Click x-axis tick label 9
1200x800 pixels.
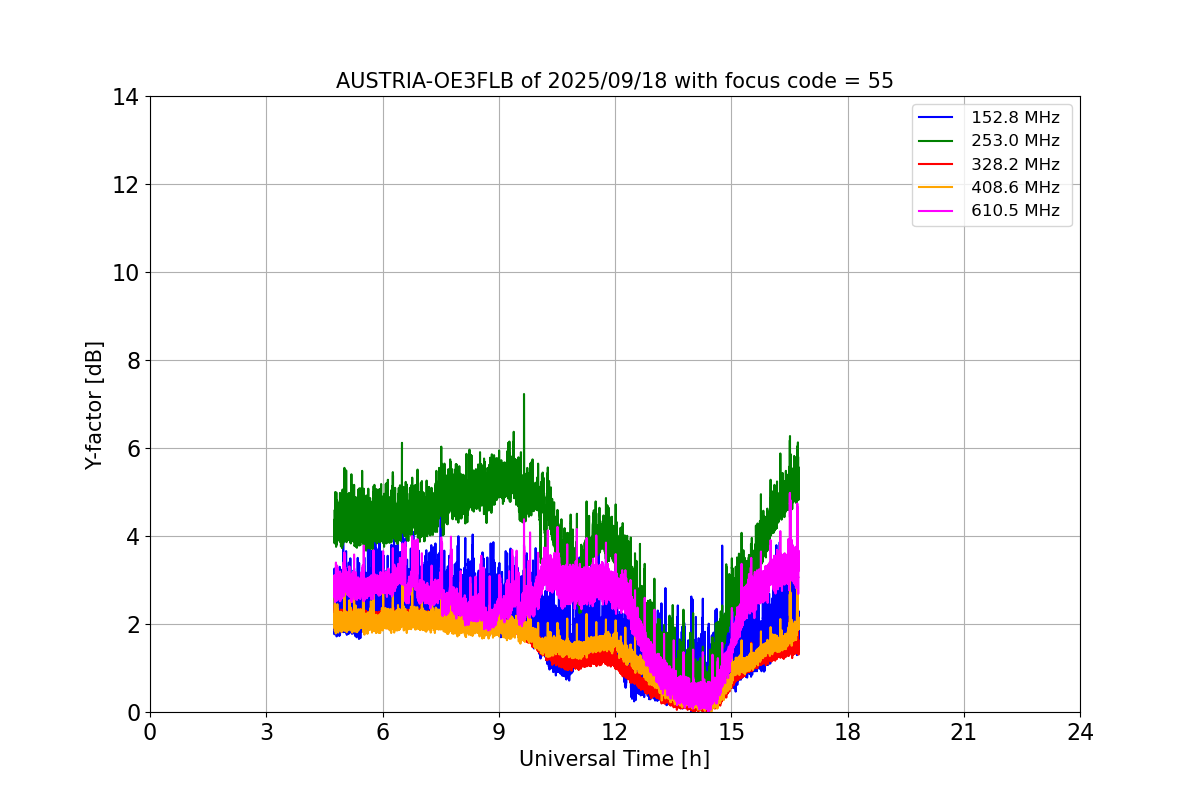[499, 732]
